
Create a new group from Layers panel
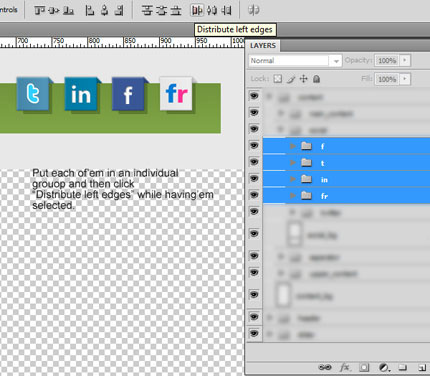(403, 367)
